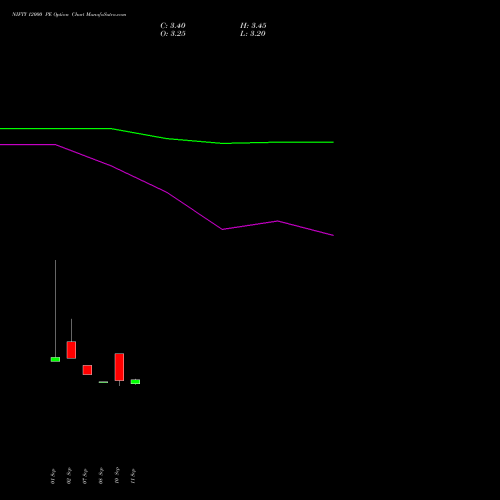The image size is (500, 500).
Task: Click the 01 Sep date label
Action: pyautogui.click(x=53, y=476)
